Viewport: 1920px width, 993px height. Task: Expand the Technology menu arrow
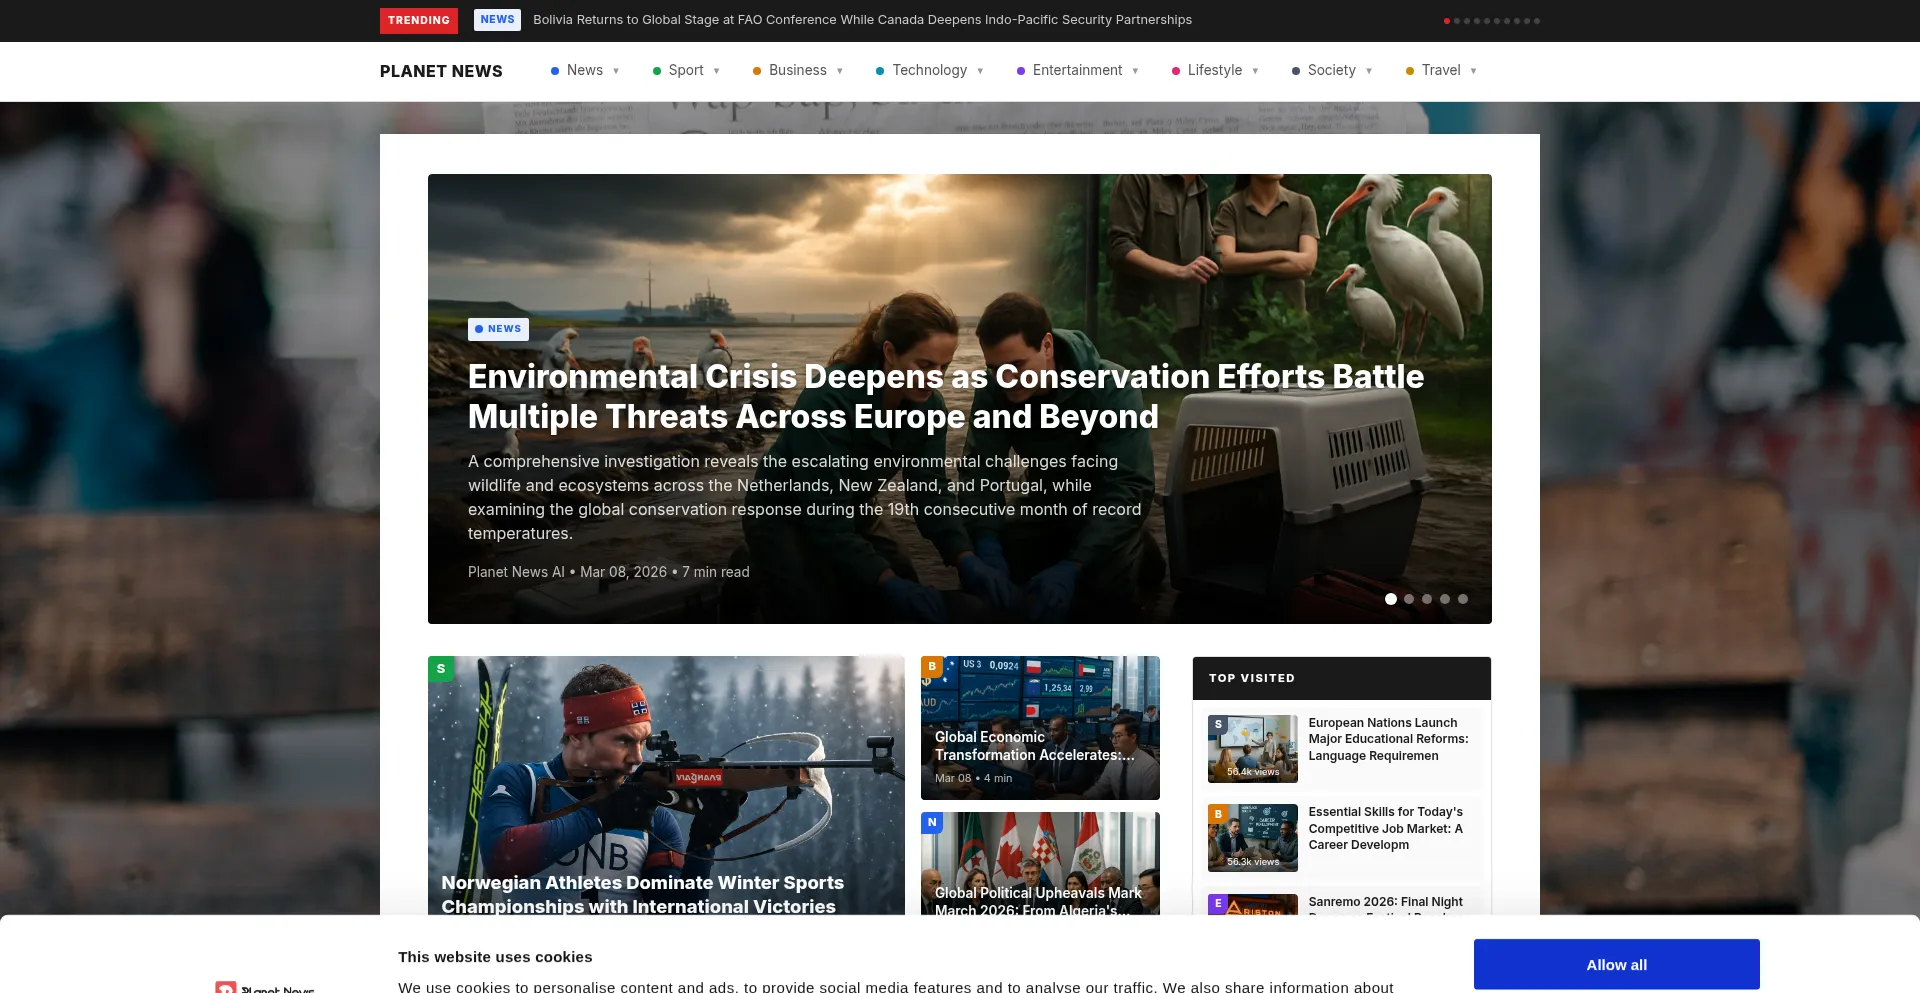980,71
